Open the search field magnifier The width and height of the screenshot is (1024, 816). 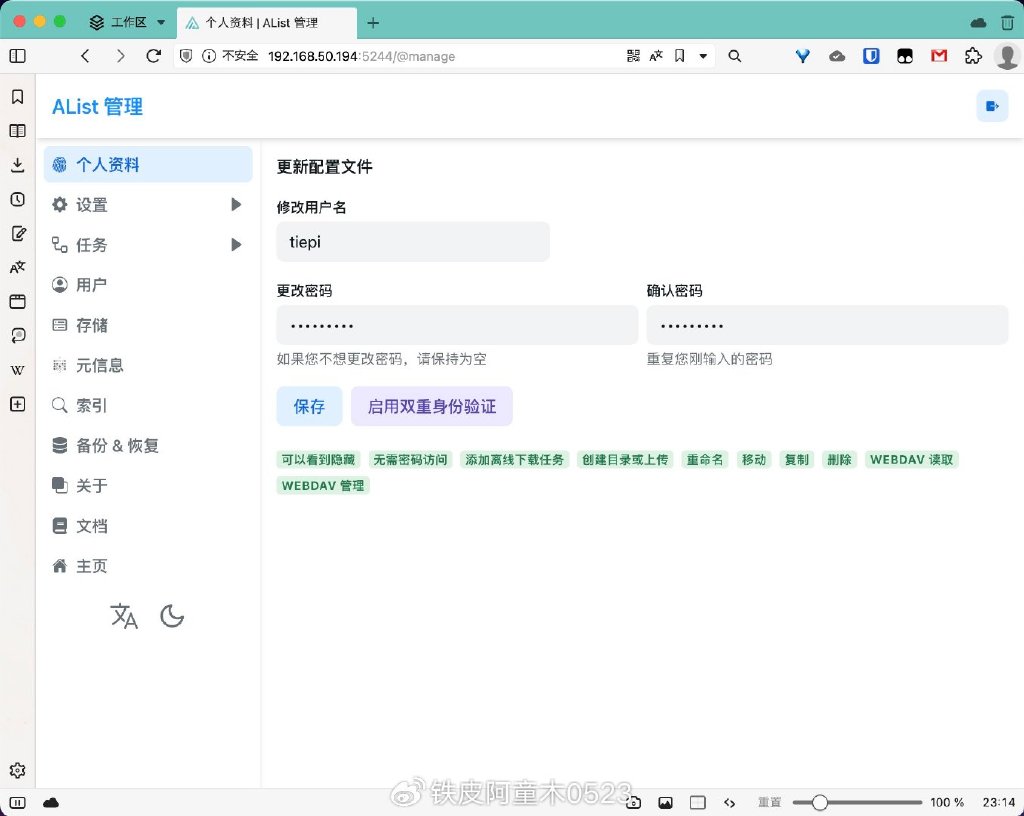pyautogui.click(x=735, y=56)
